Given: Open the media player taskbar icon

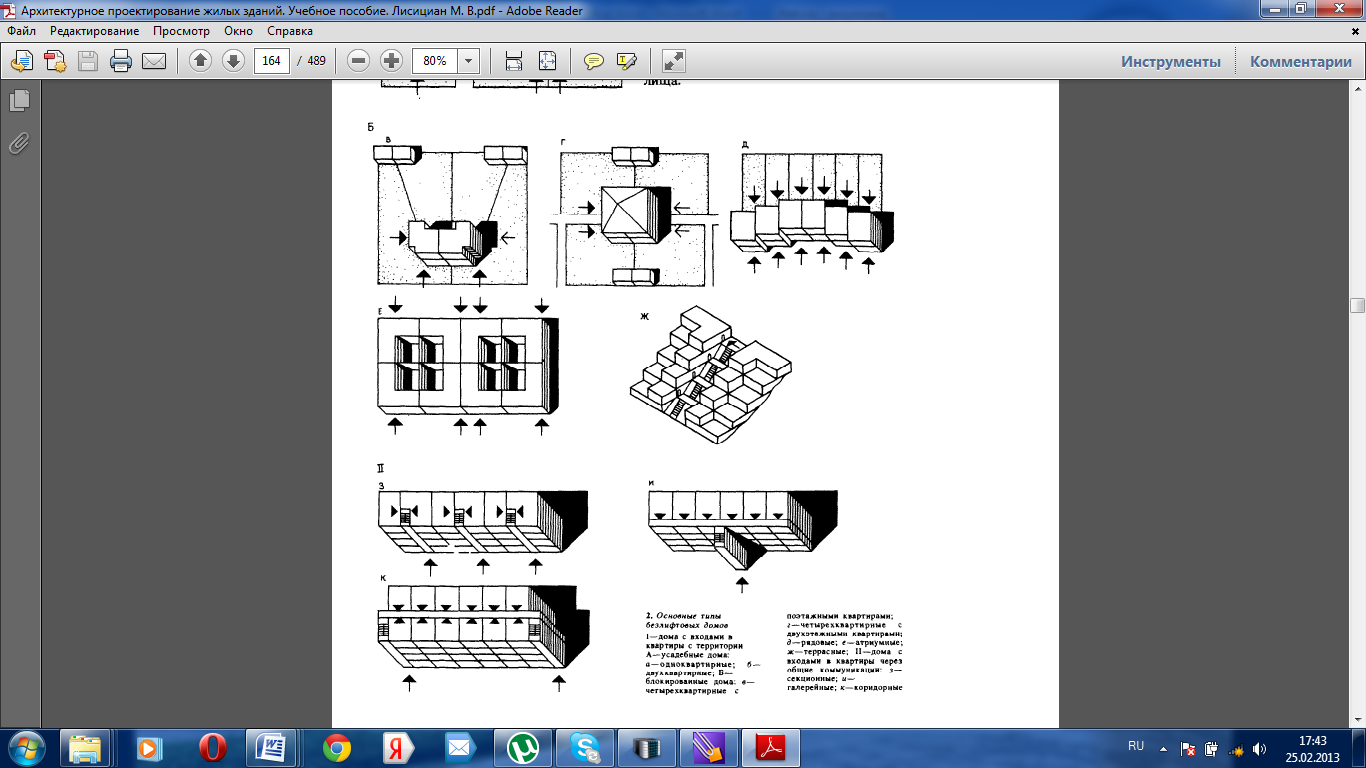Looking at the screenshot, I should [148, 747].
